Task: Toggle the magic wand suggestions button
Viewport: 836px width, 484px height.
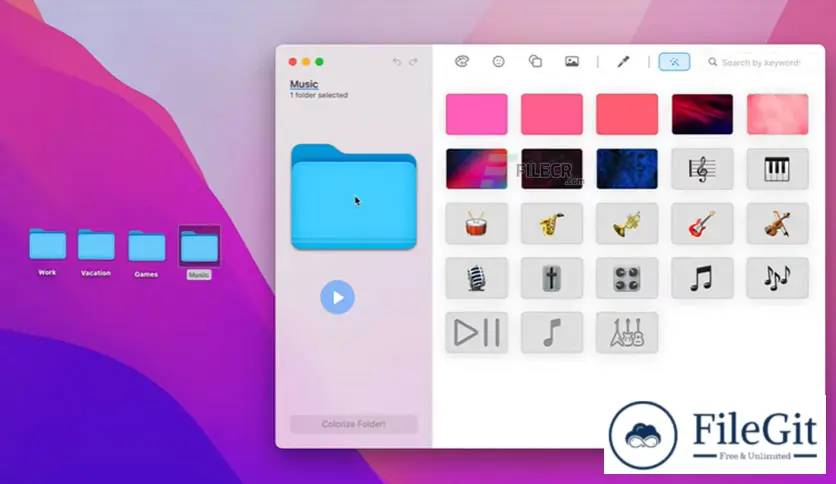Action: click(675, 62)
